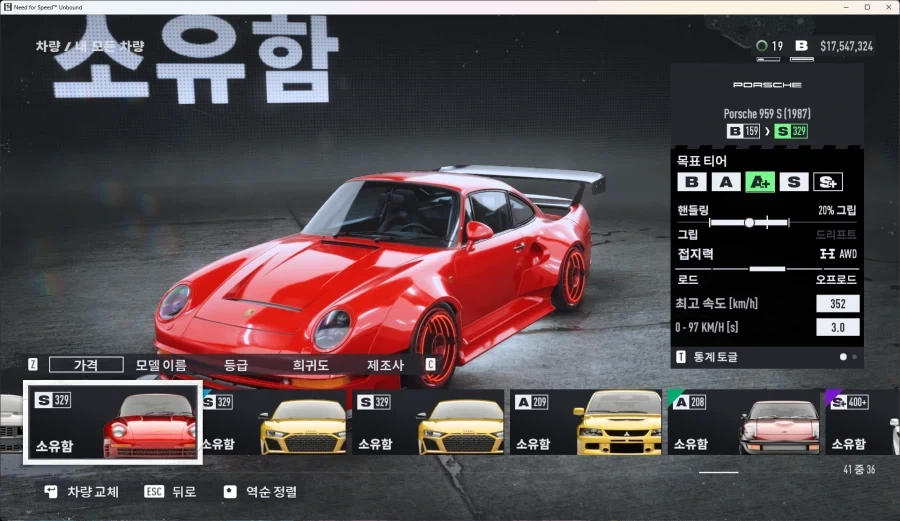Click the $17,547,324 balance text

(x=847, y=46)
